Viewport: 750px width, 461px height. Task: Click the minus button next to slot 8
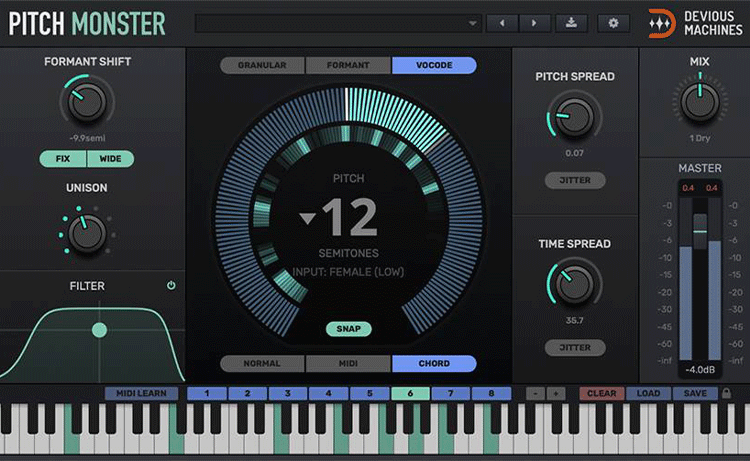coord(535,393)
